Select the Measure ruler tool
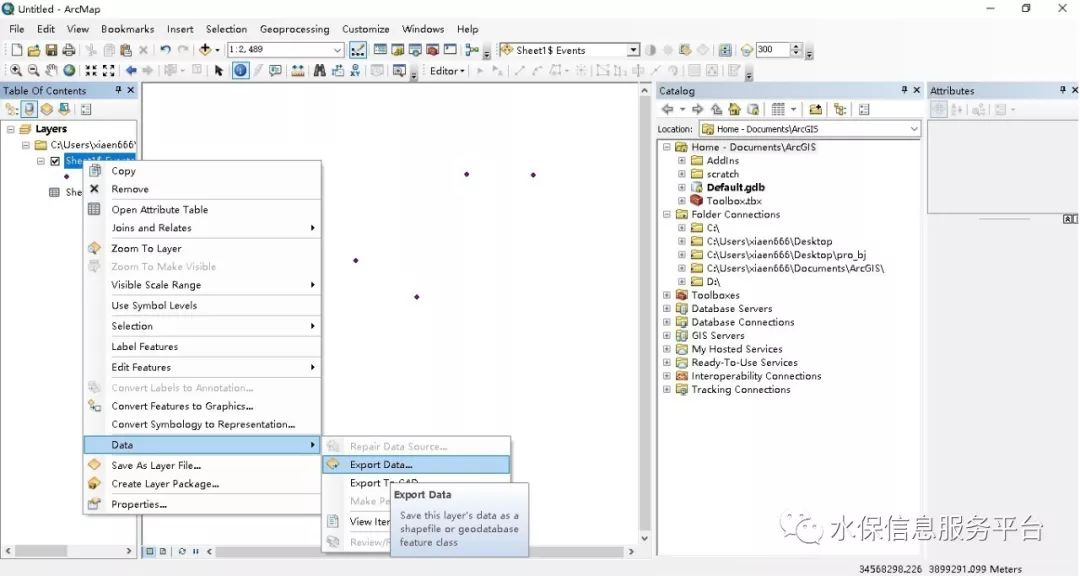Screen dimensions: 1080x576 298,70
